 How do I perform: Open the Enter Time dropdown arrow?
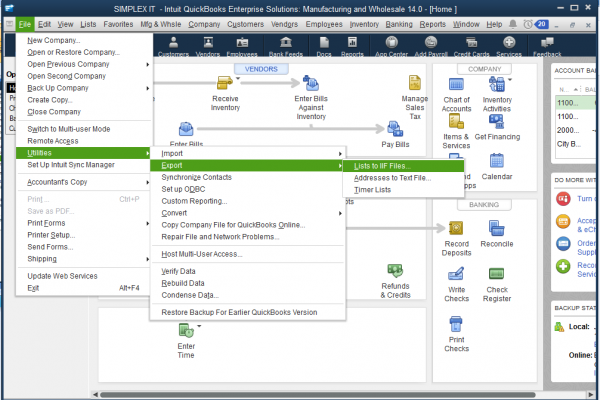(199, 326)
